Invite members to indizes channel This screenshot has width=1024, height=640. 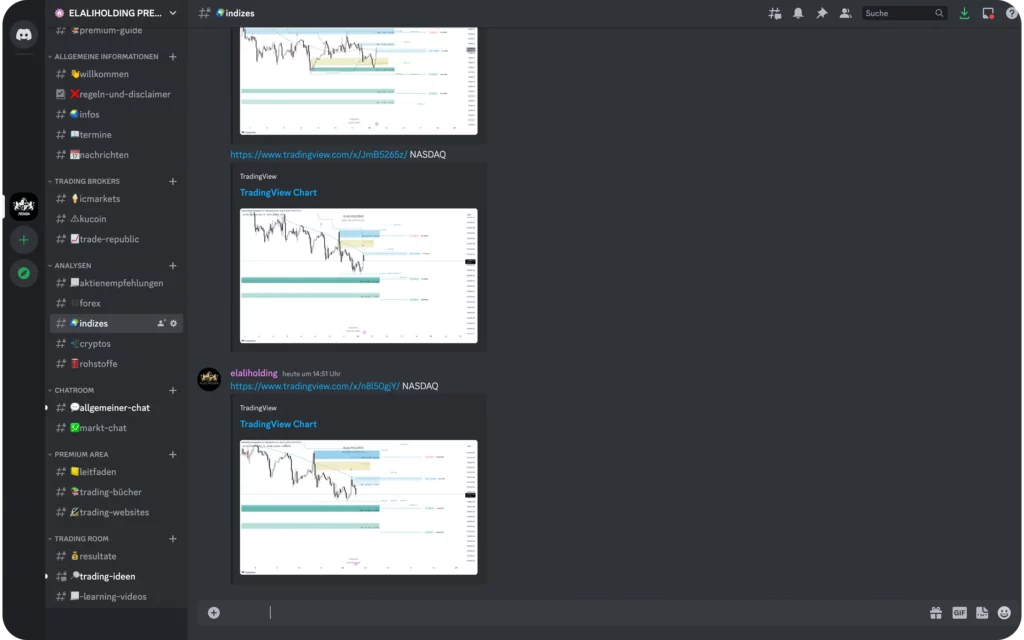click(161, 323)
